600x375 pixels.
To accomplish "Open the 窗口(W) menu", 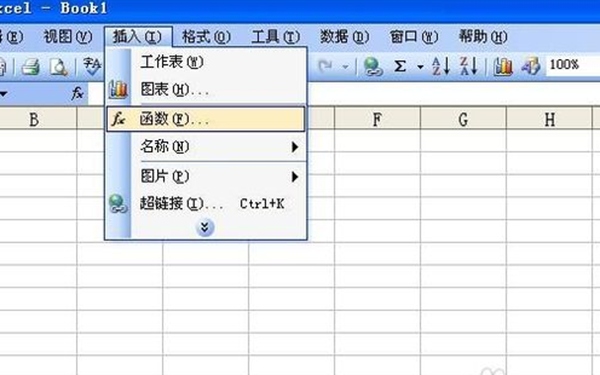I will pos(414,37).
